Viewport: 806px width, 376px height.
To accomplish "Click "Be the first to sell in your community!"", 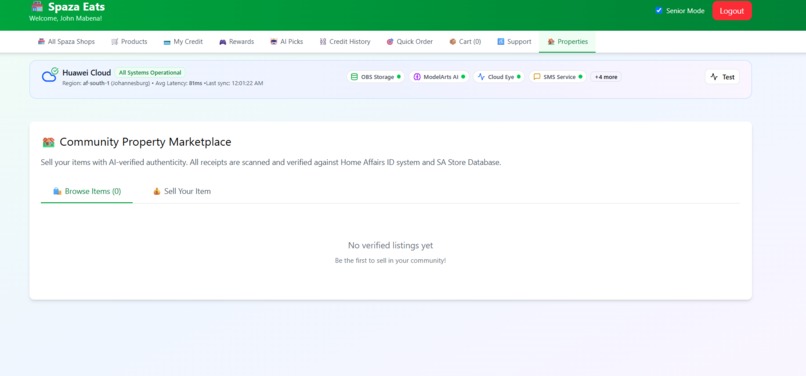I will pos(390,261).
